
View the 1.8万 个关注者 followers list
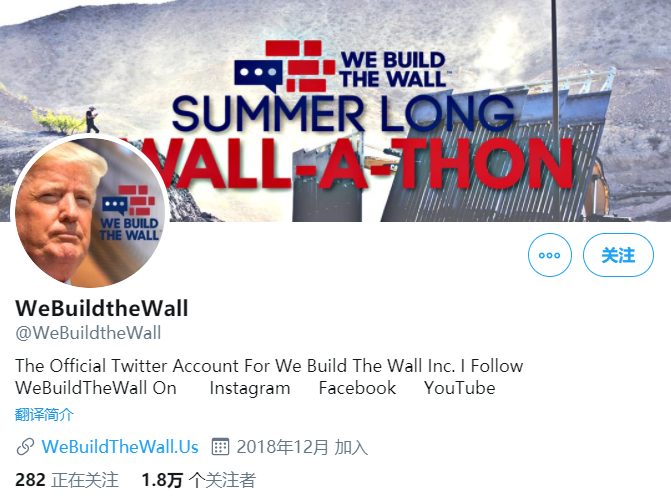(199, 480)
